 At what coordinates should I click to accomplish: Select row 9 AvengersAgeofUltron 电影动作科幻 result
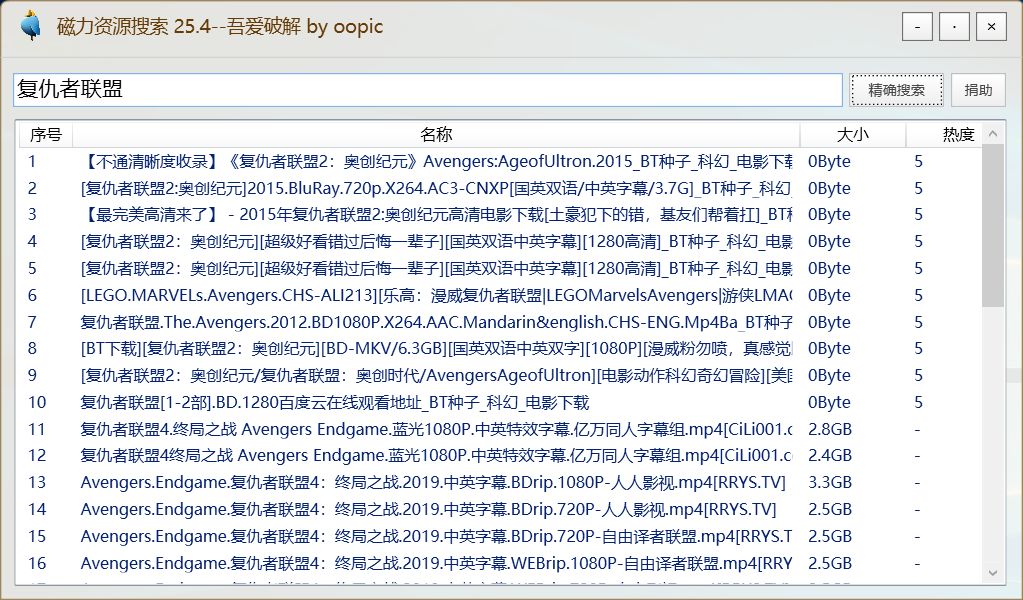436,375
